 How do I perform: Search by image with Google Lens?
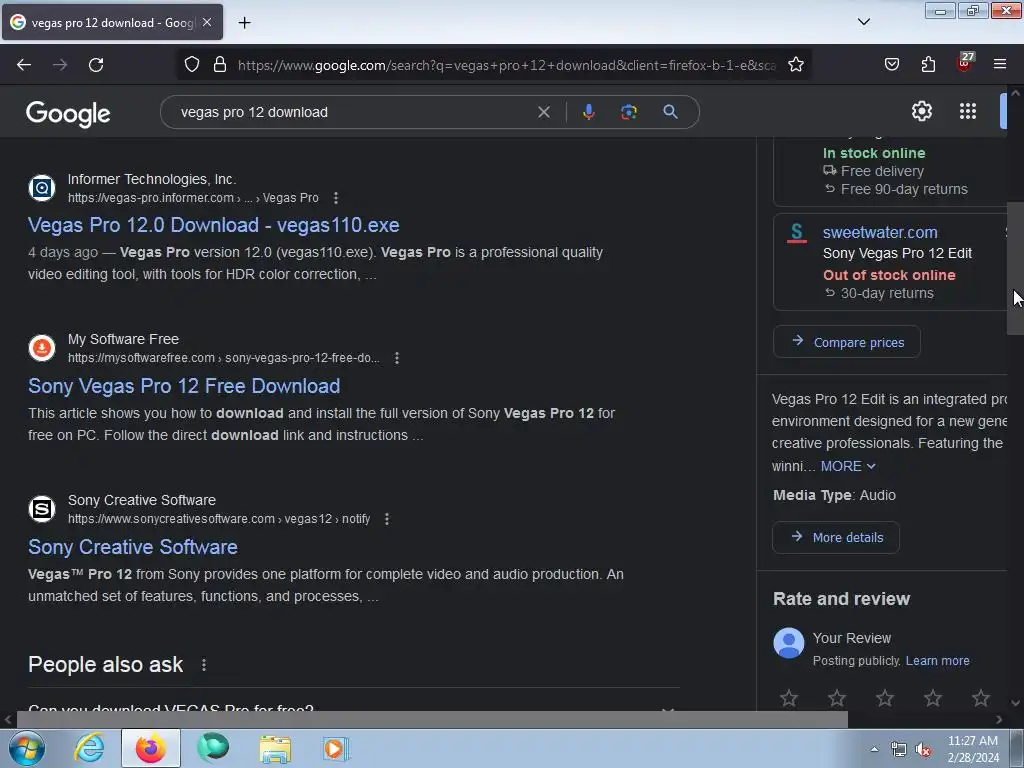coord(628,112)
